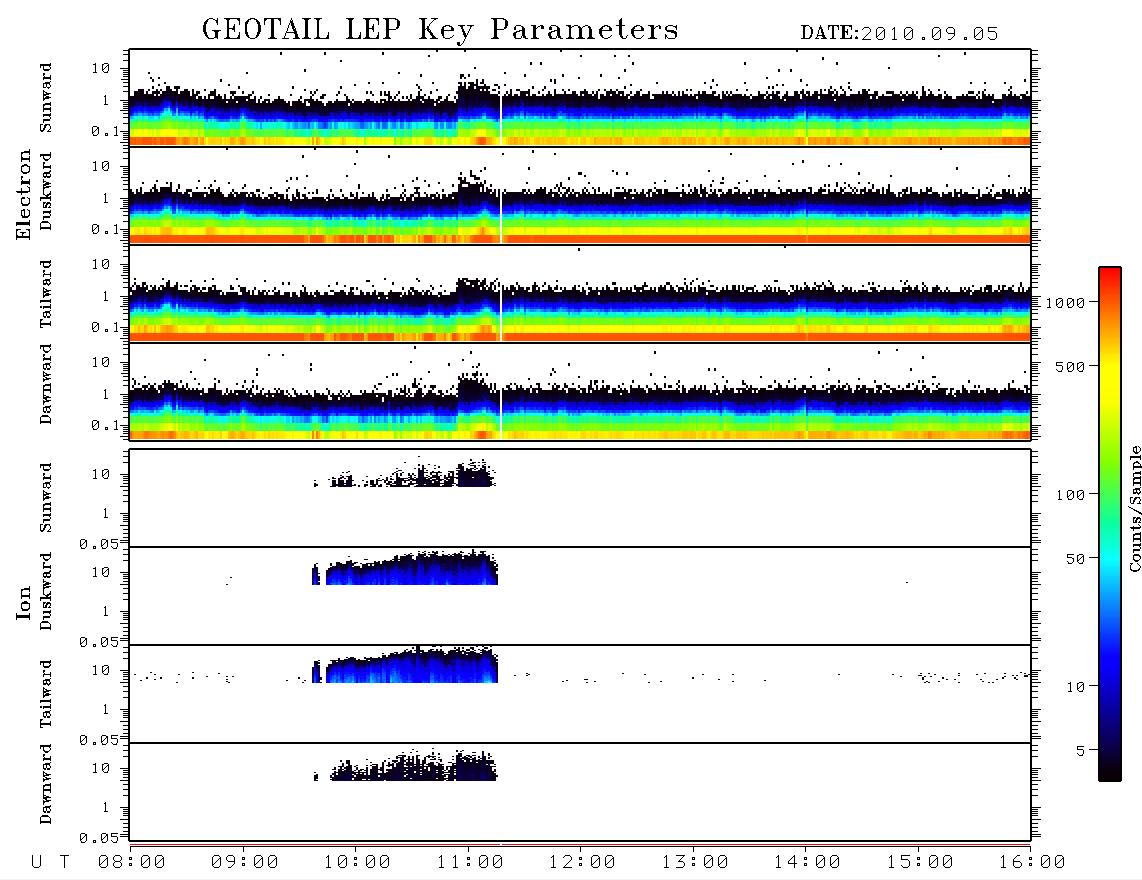Select the Electron Tailward axis label
Viewport: 1142px width, 880px height.
[46, 294]
